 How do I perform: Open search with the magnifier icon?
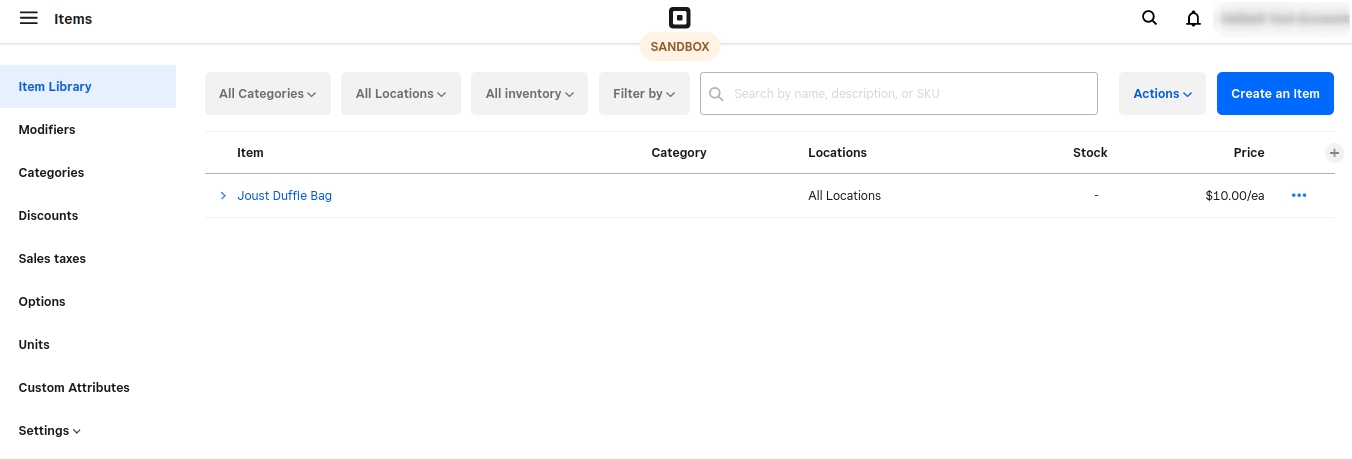click(x=1150, y=18)
